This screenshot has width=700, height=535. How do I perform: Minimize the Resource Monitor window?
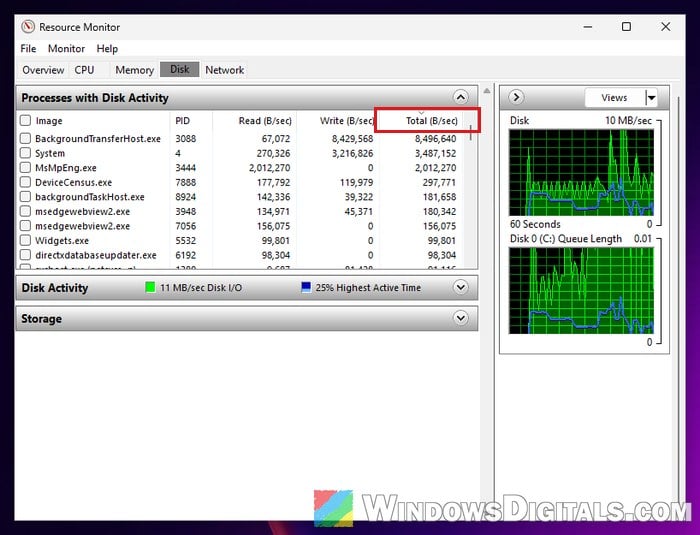click(588, 27)
